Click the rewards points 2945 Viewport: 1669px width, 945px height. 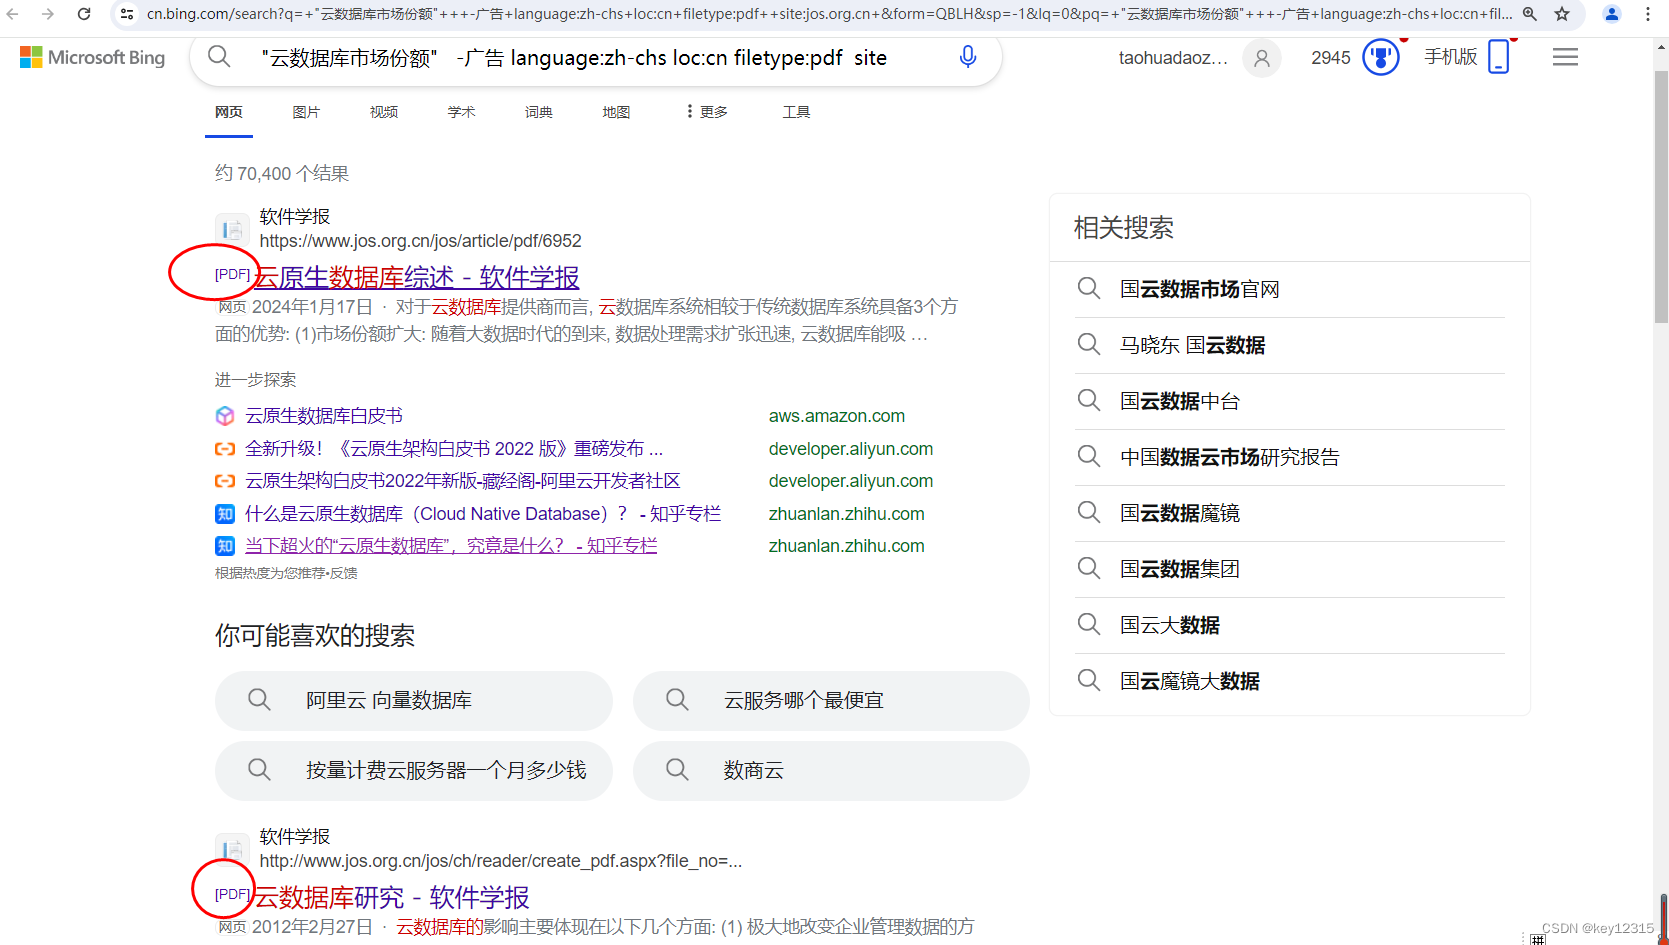tap(1331, 58)
